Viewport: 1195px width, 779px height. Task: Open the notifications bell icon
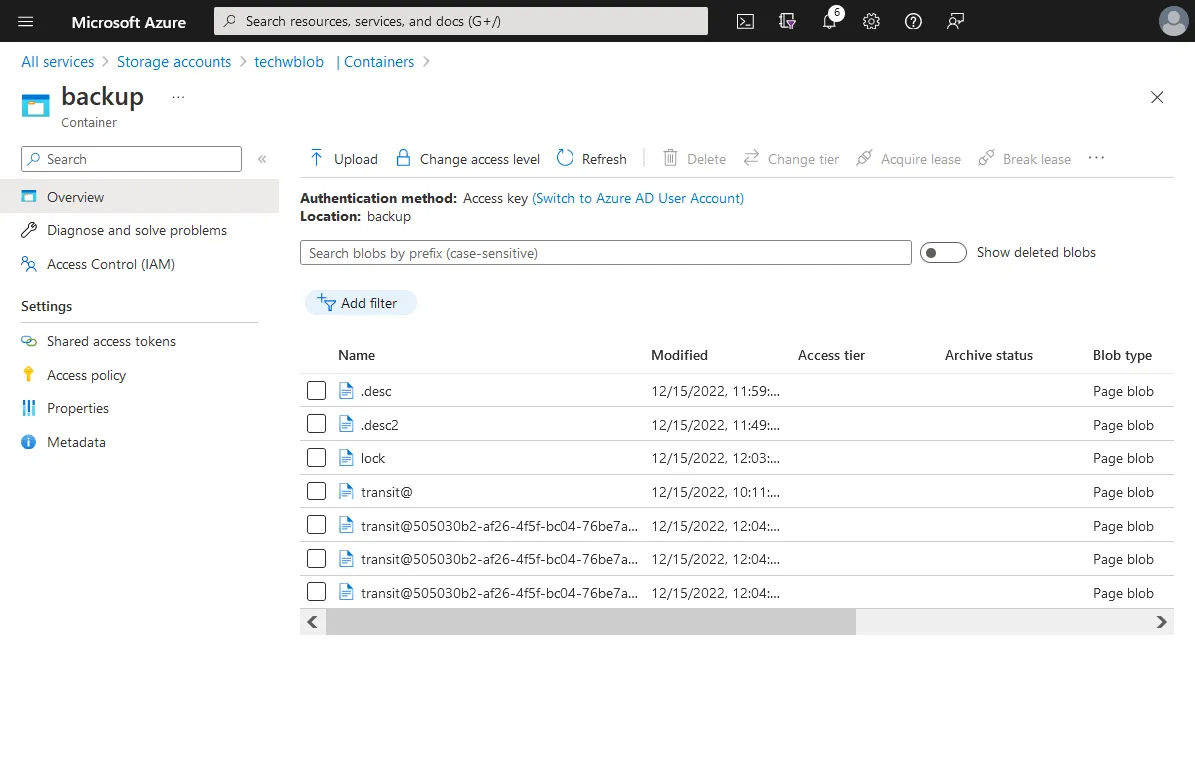(829, 21)
